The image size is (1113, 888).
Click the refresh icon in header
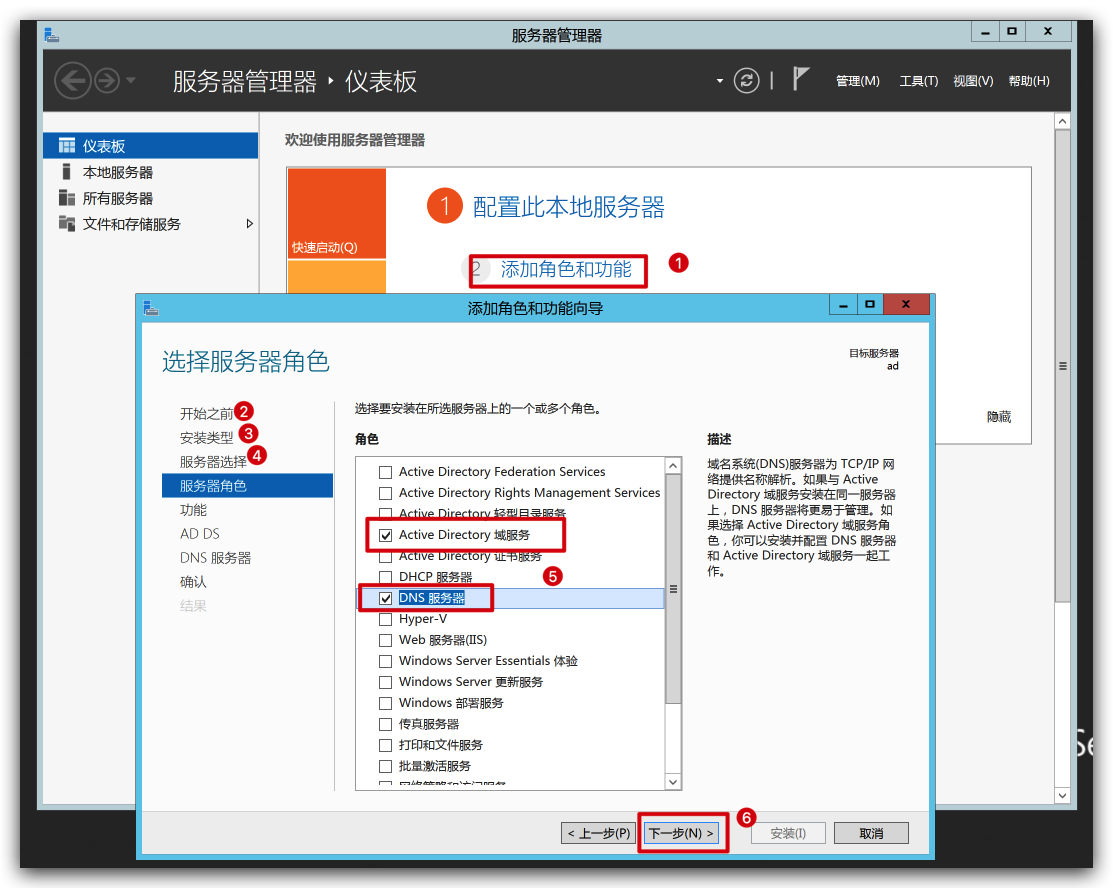746,81
